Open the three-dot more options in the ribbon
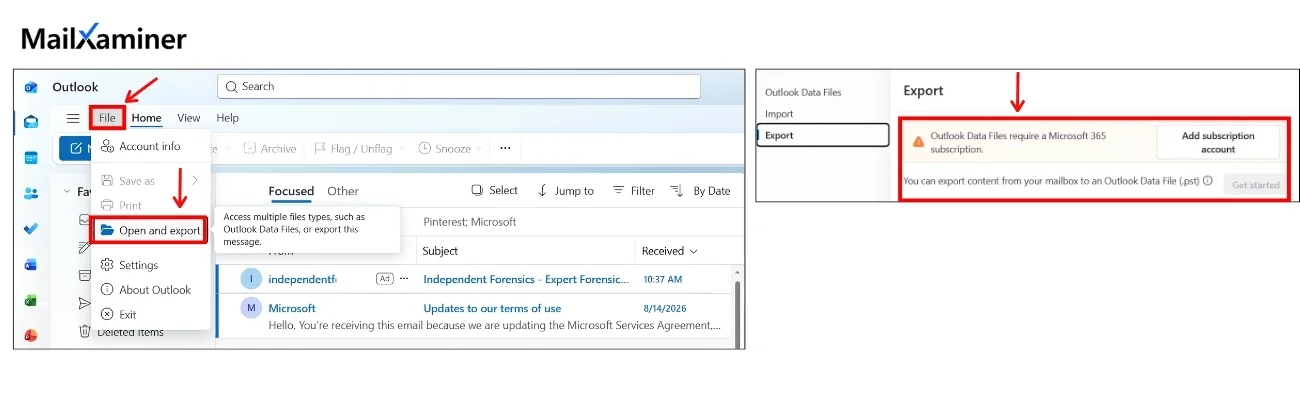The image size is (1300, 400). tap(505, 148)
